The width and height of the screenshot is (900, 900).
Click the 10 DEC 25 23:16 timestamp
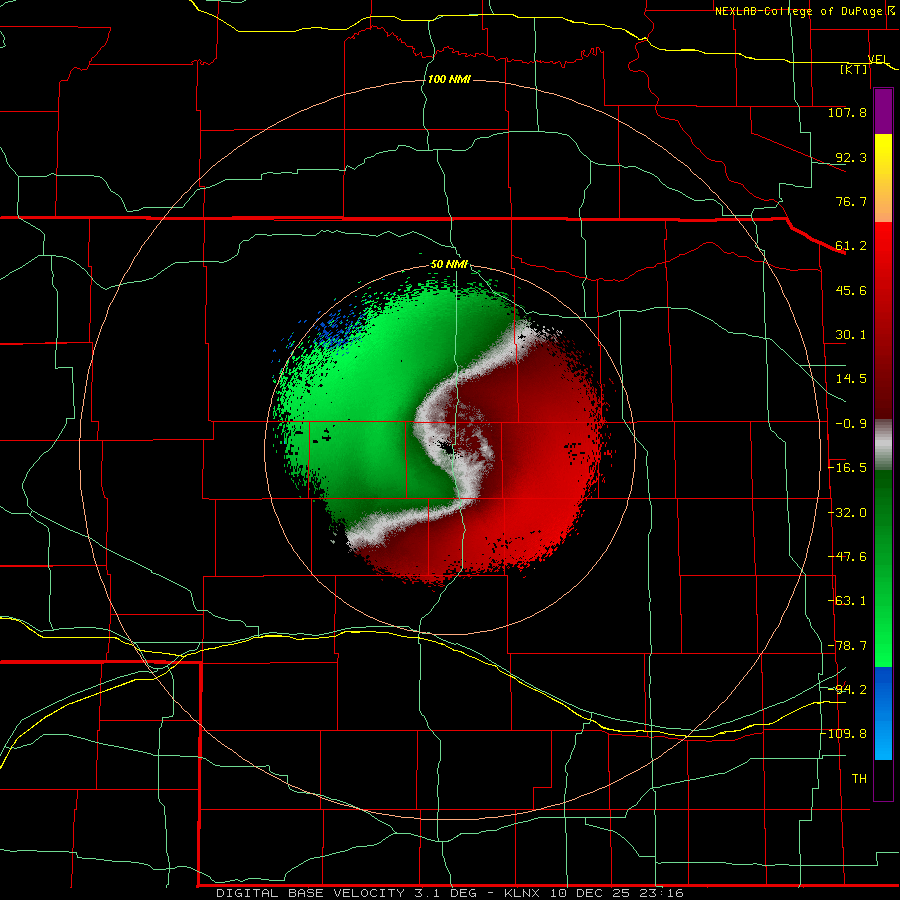(616, 893)
